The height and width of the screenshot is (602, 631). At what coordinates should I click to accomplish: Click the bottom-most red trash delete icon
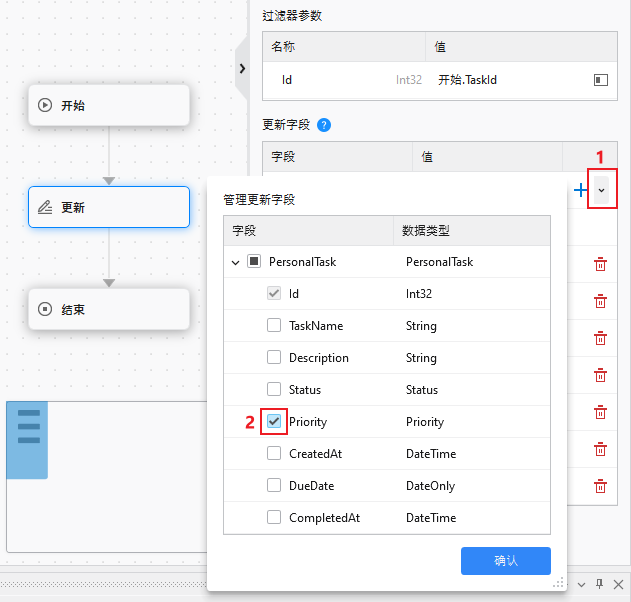pyautogui.click(x=600, y=486)
